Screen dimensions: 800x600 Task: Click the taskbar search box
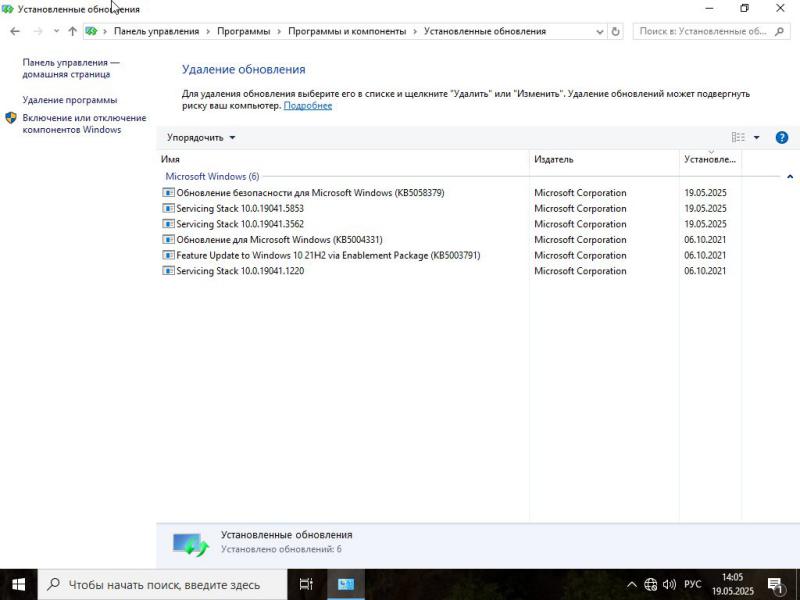pos(163,585)
